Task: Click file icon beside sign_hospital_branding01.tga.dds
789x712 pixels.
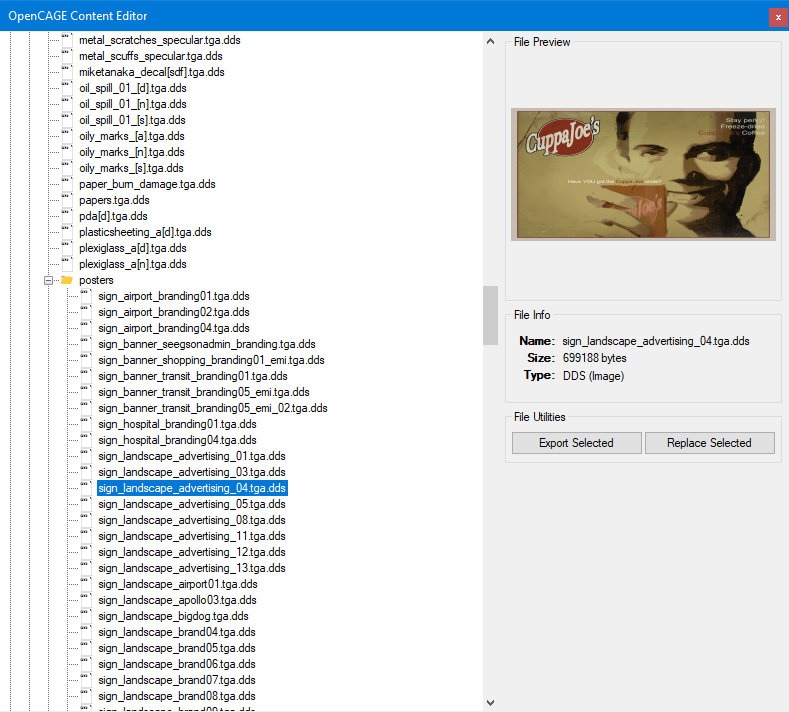Action: coord(86,424)
